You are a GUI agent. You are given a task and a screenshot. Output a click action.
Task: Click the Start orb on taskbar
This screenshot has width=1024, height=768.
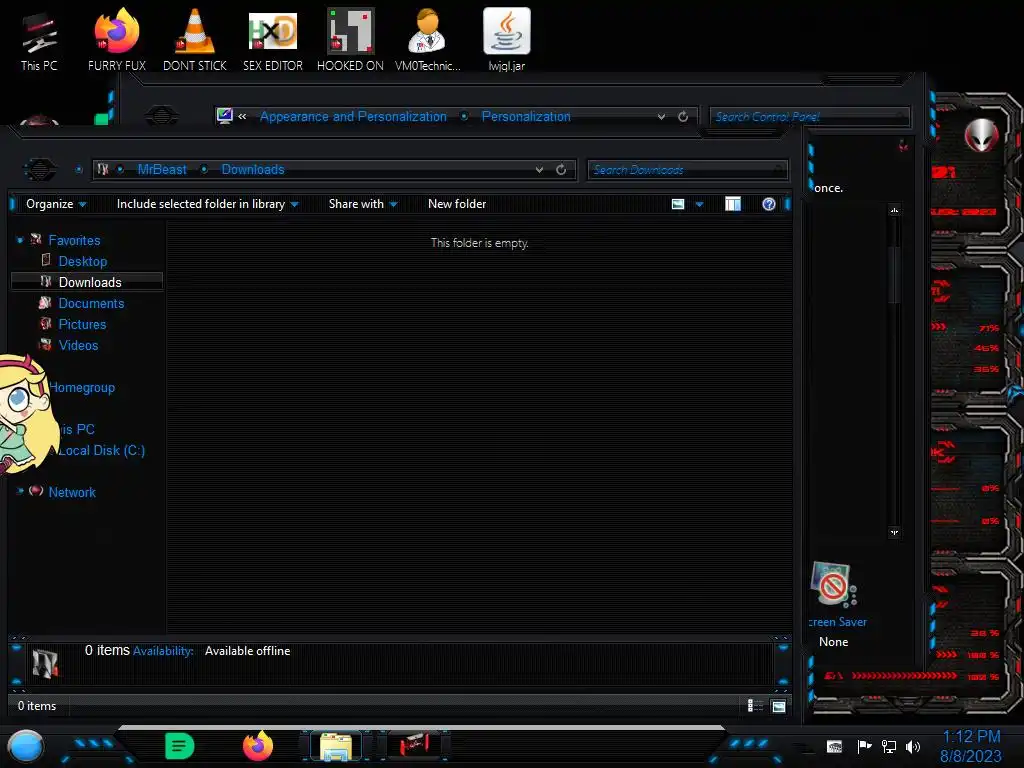click(26, 746)
